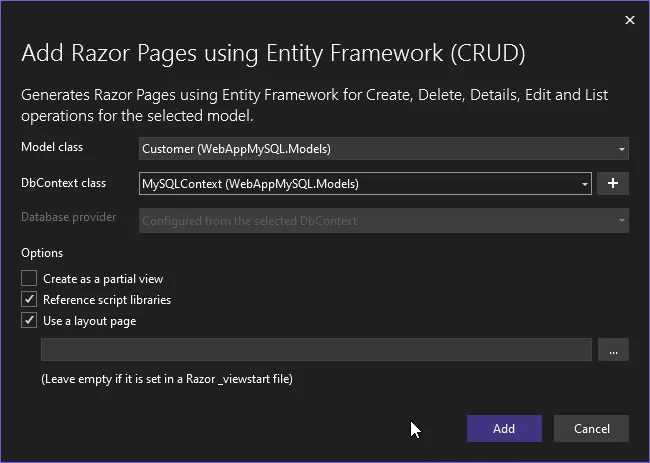650x463 pixels.
Task: Click the Database provider dropdown arrow
Action: click(621, 220)
